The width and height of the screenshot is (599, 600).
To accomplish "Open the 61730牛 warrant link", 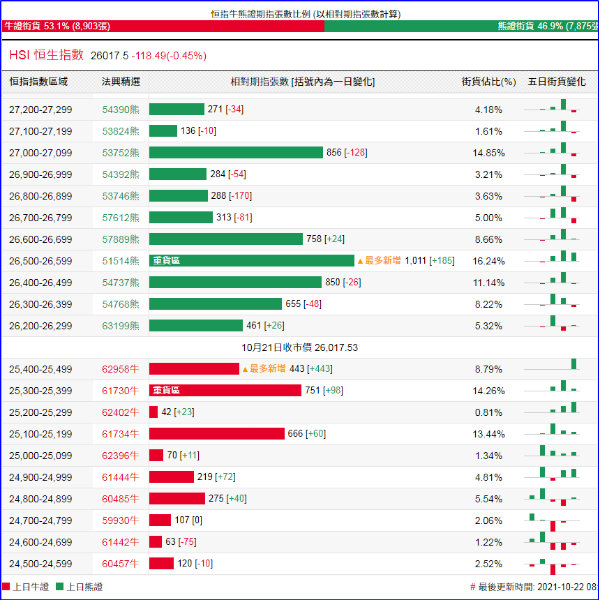I will (120, 391).
